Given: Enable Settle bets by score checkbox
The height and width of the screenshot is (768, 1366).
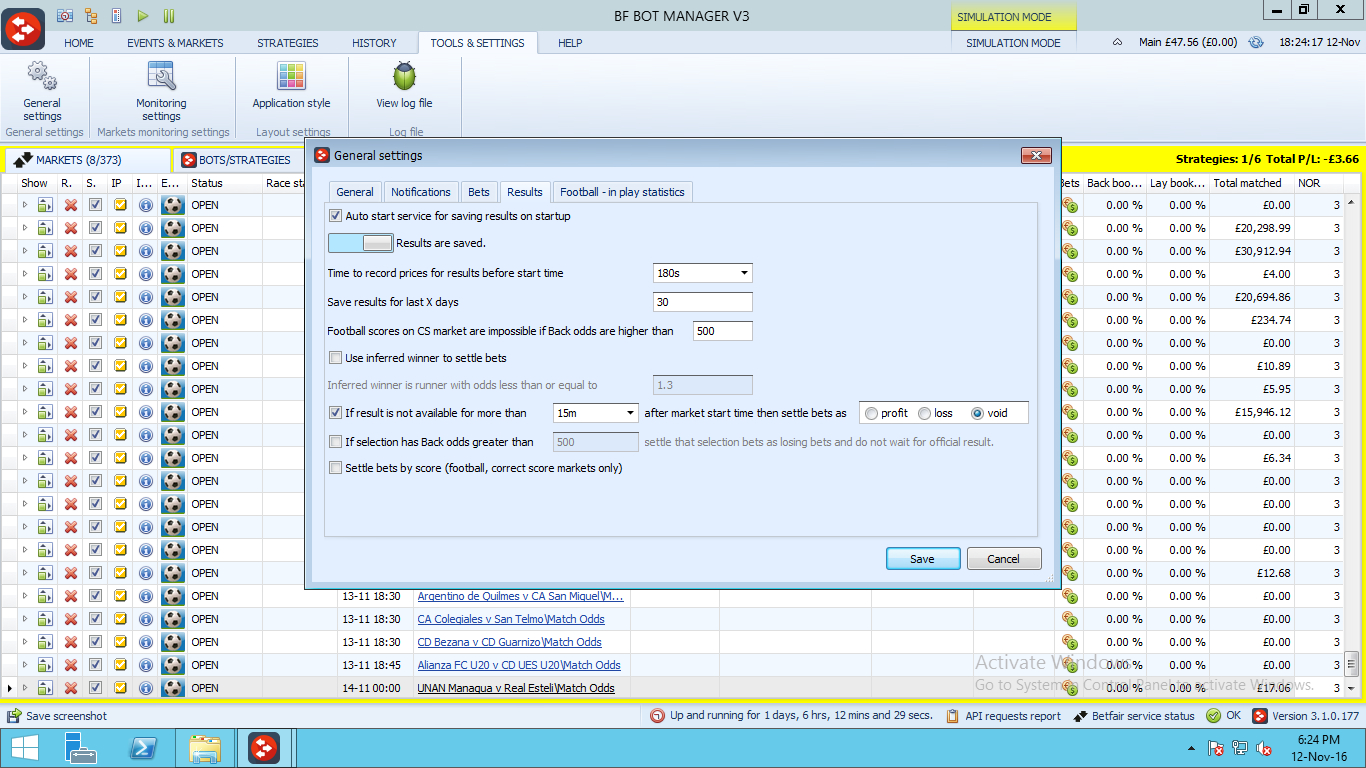Looking at the screenshot, I should pyautogui.click(x=335, y=467).
